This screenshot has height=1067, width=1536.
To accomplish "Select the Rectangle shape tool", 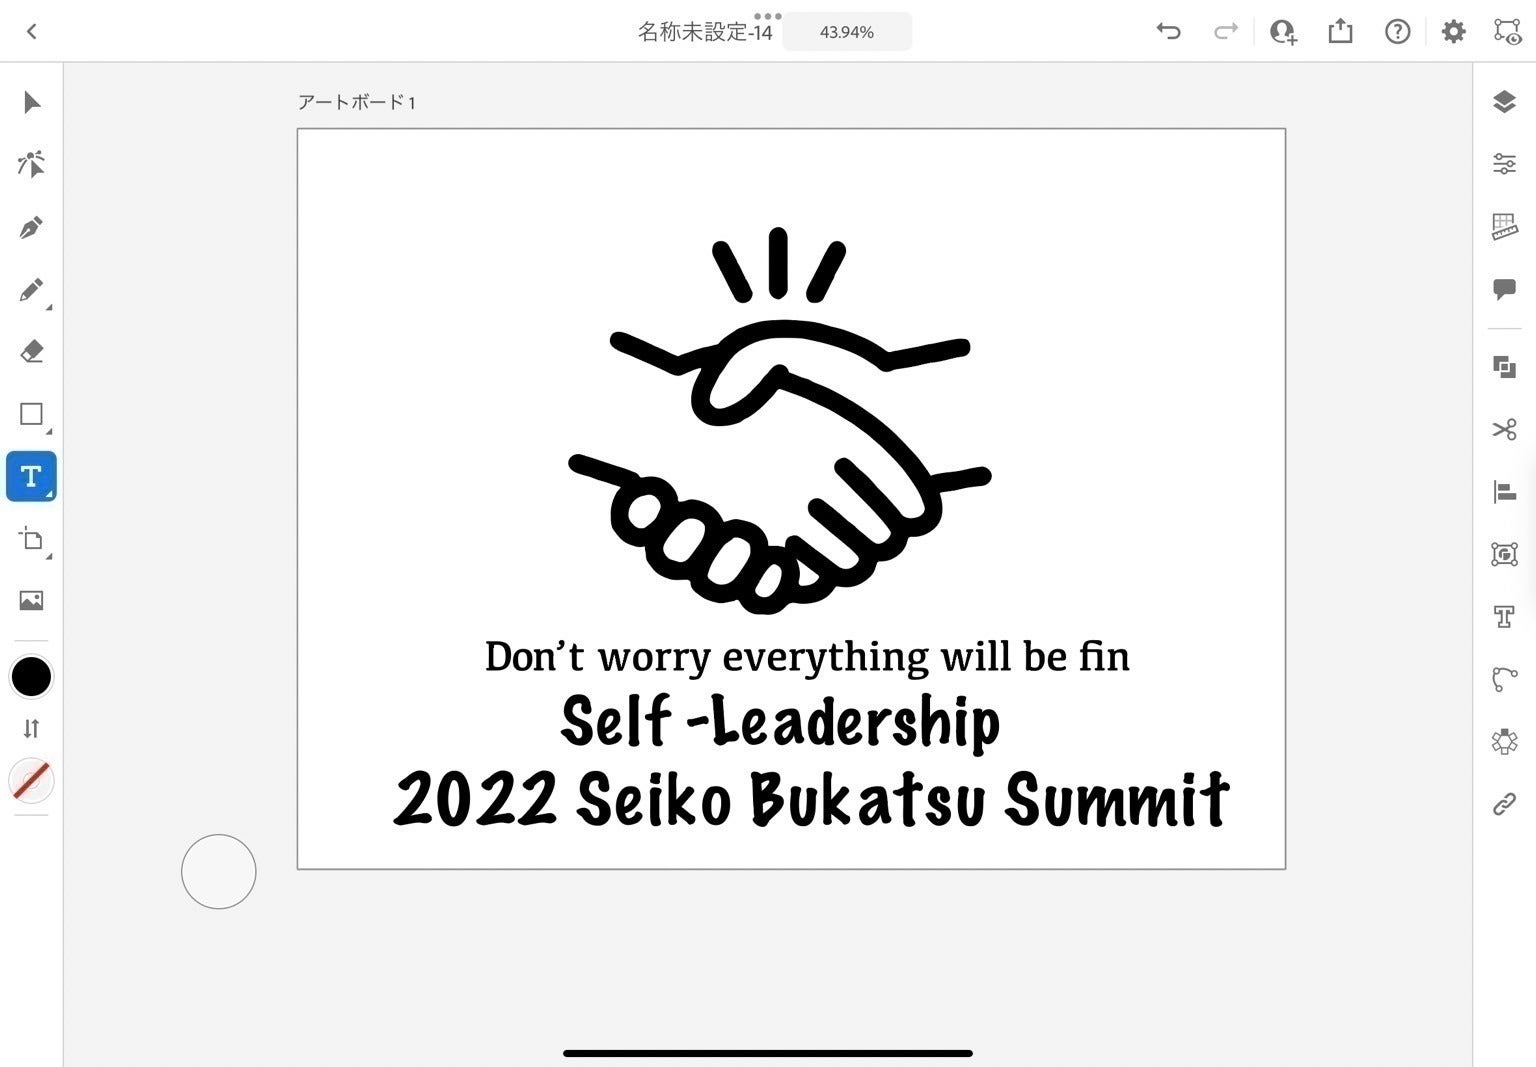I will tap(31, 414).
